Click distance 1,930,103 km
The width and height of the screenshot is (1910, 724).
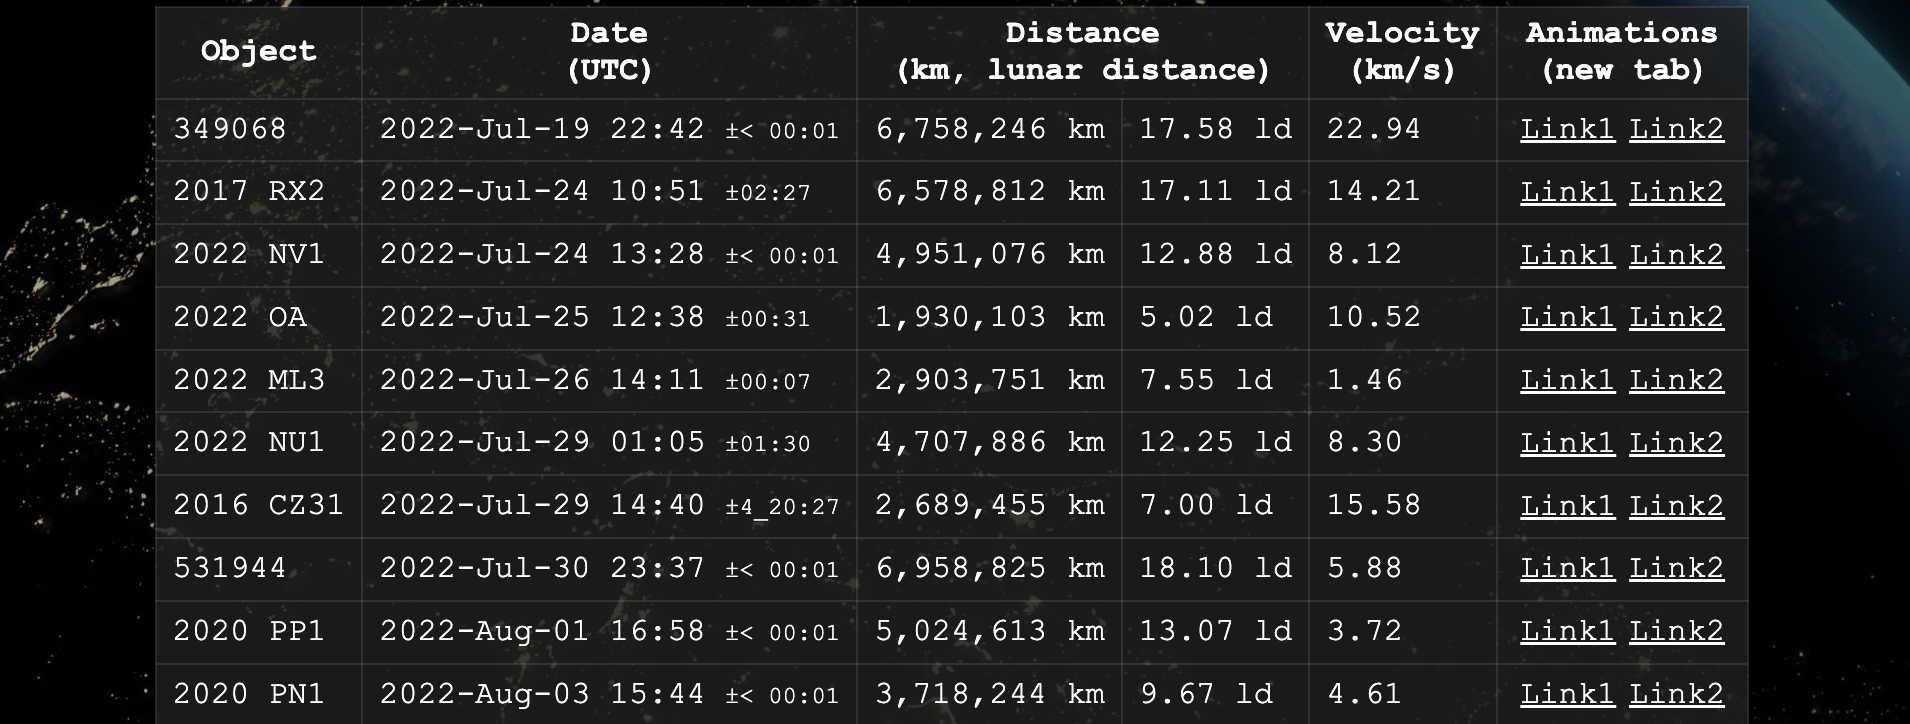coord(990,317)
